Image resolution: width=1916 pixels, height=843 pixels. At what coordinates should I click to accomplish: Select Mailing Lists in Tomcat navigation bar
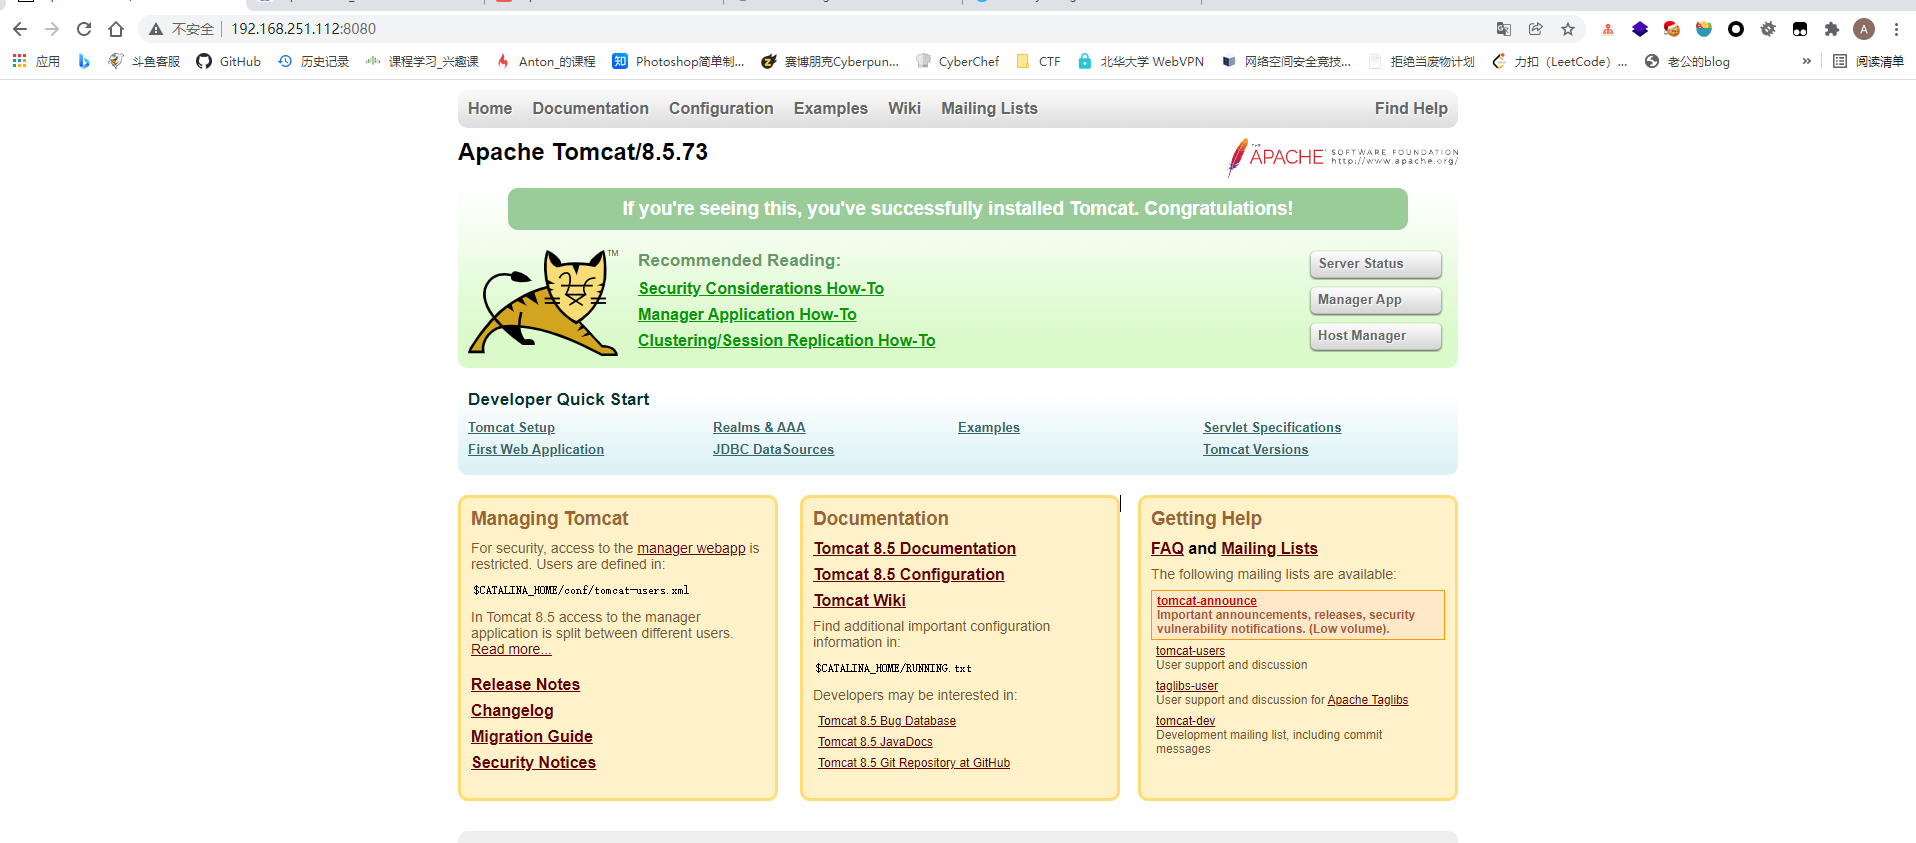[x=989, y=108]
